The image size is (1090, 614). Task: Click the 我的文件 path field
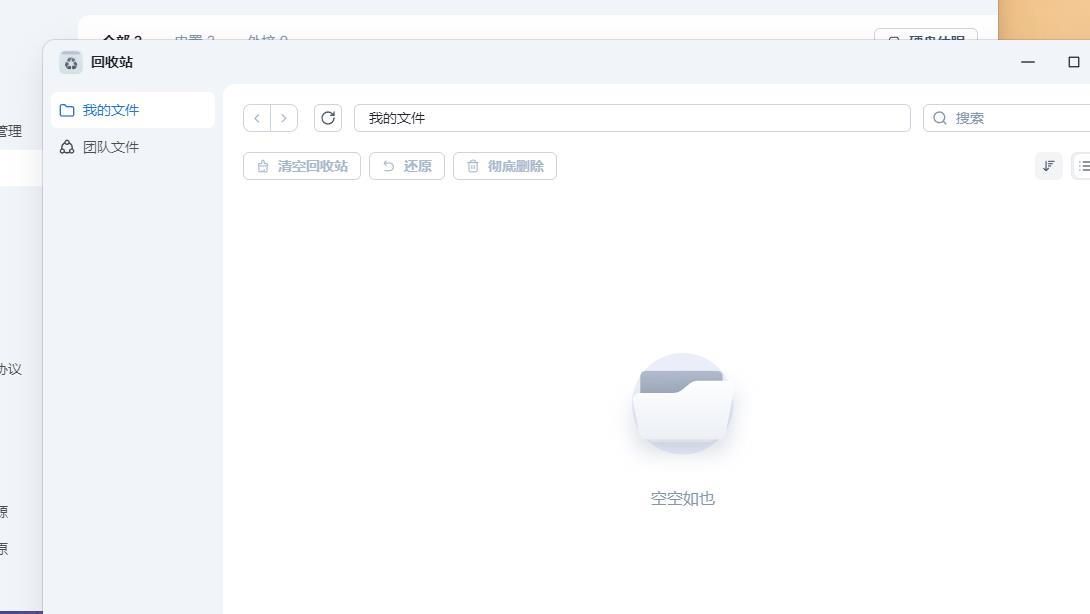pyautogui.click(x=632, y=118)
